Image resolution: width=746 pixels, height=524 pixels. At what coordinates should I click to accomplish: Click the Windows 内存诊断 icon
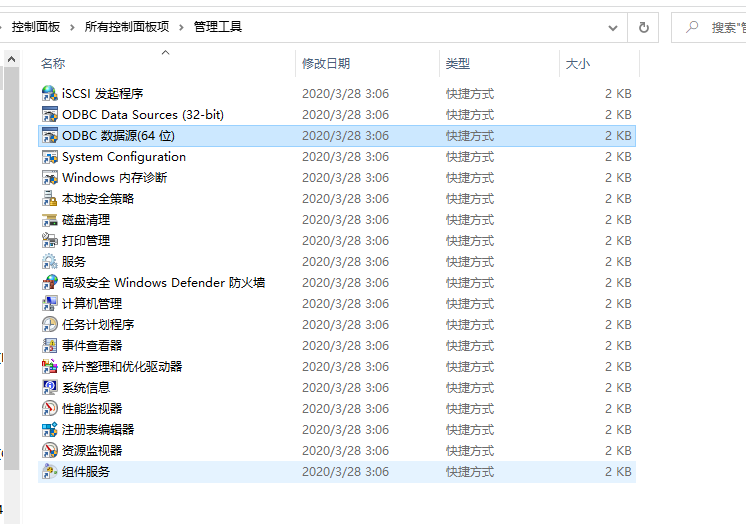point(49,178)
